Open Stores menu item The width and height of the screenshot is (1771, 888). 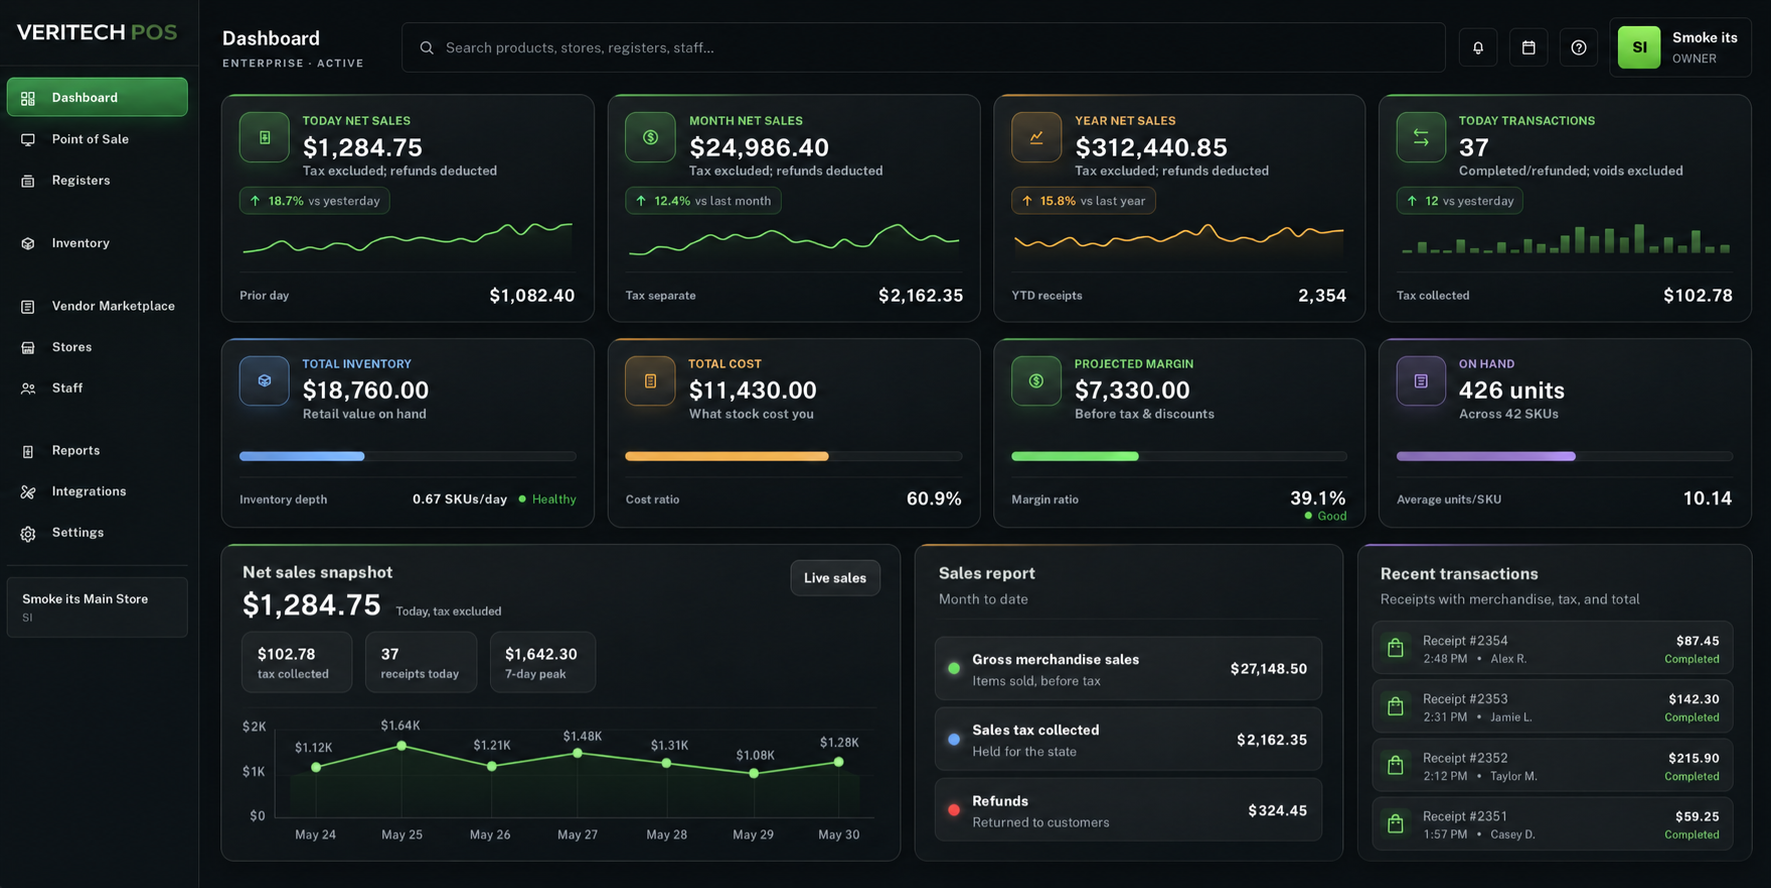click(x=97, y=347)
